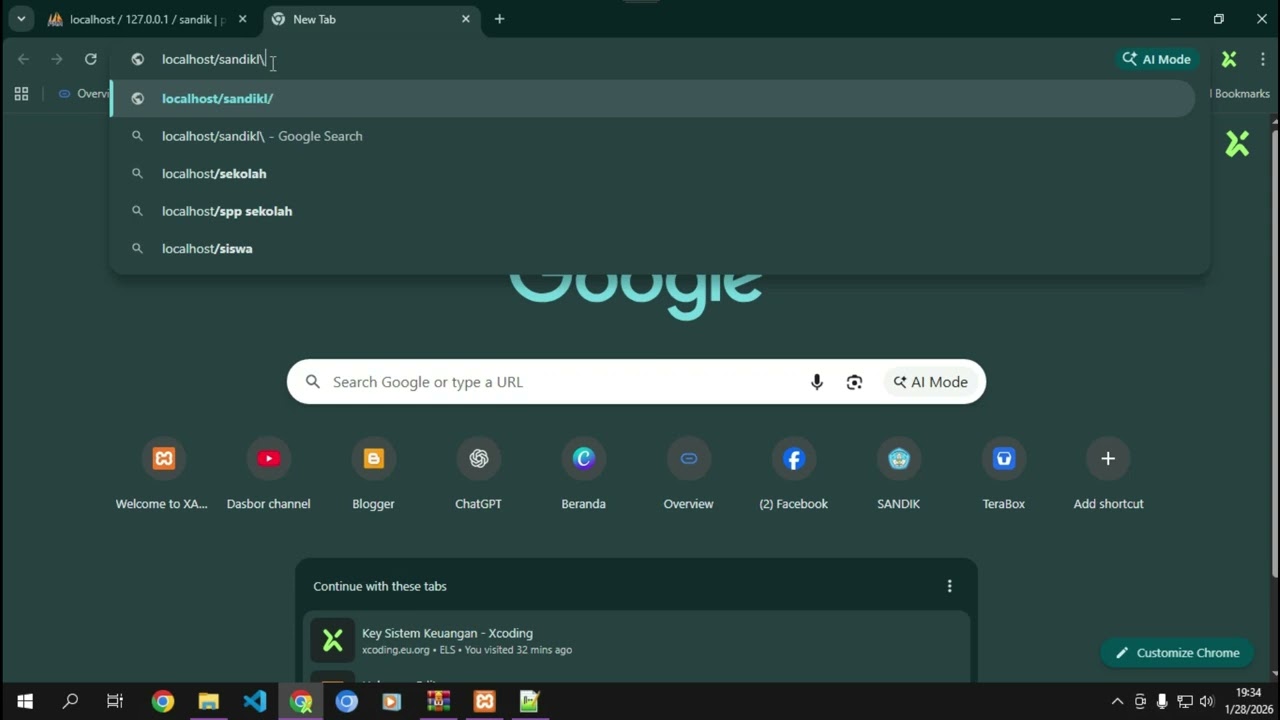Focus the Search Google or type a URL box
The width and height of the screenshot is (1280, 720).
pos(636,382)
